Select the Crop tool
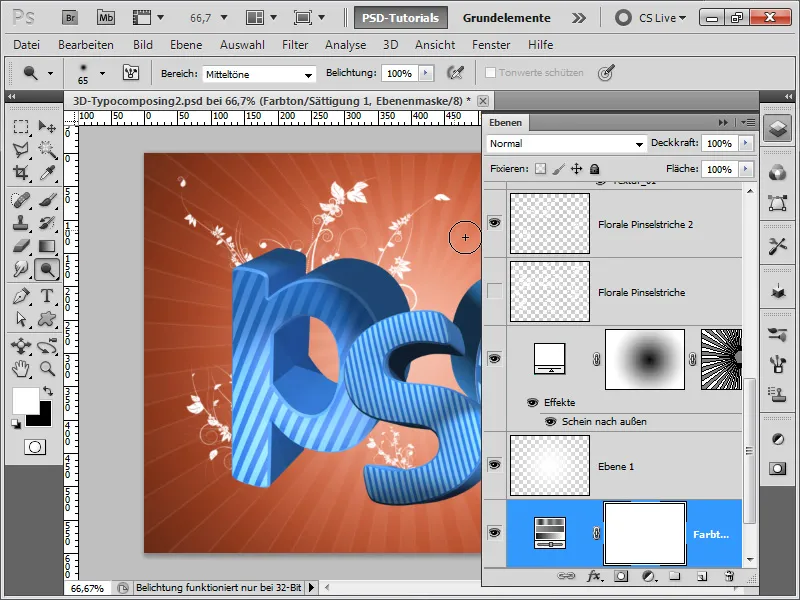The image size is (800, 600). coord(21,173)
